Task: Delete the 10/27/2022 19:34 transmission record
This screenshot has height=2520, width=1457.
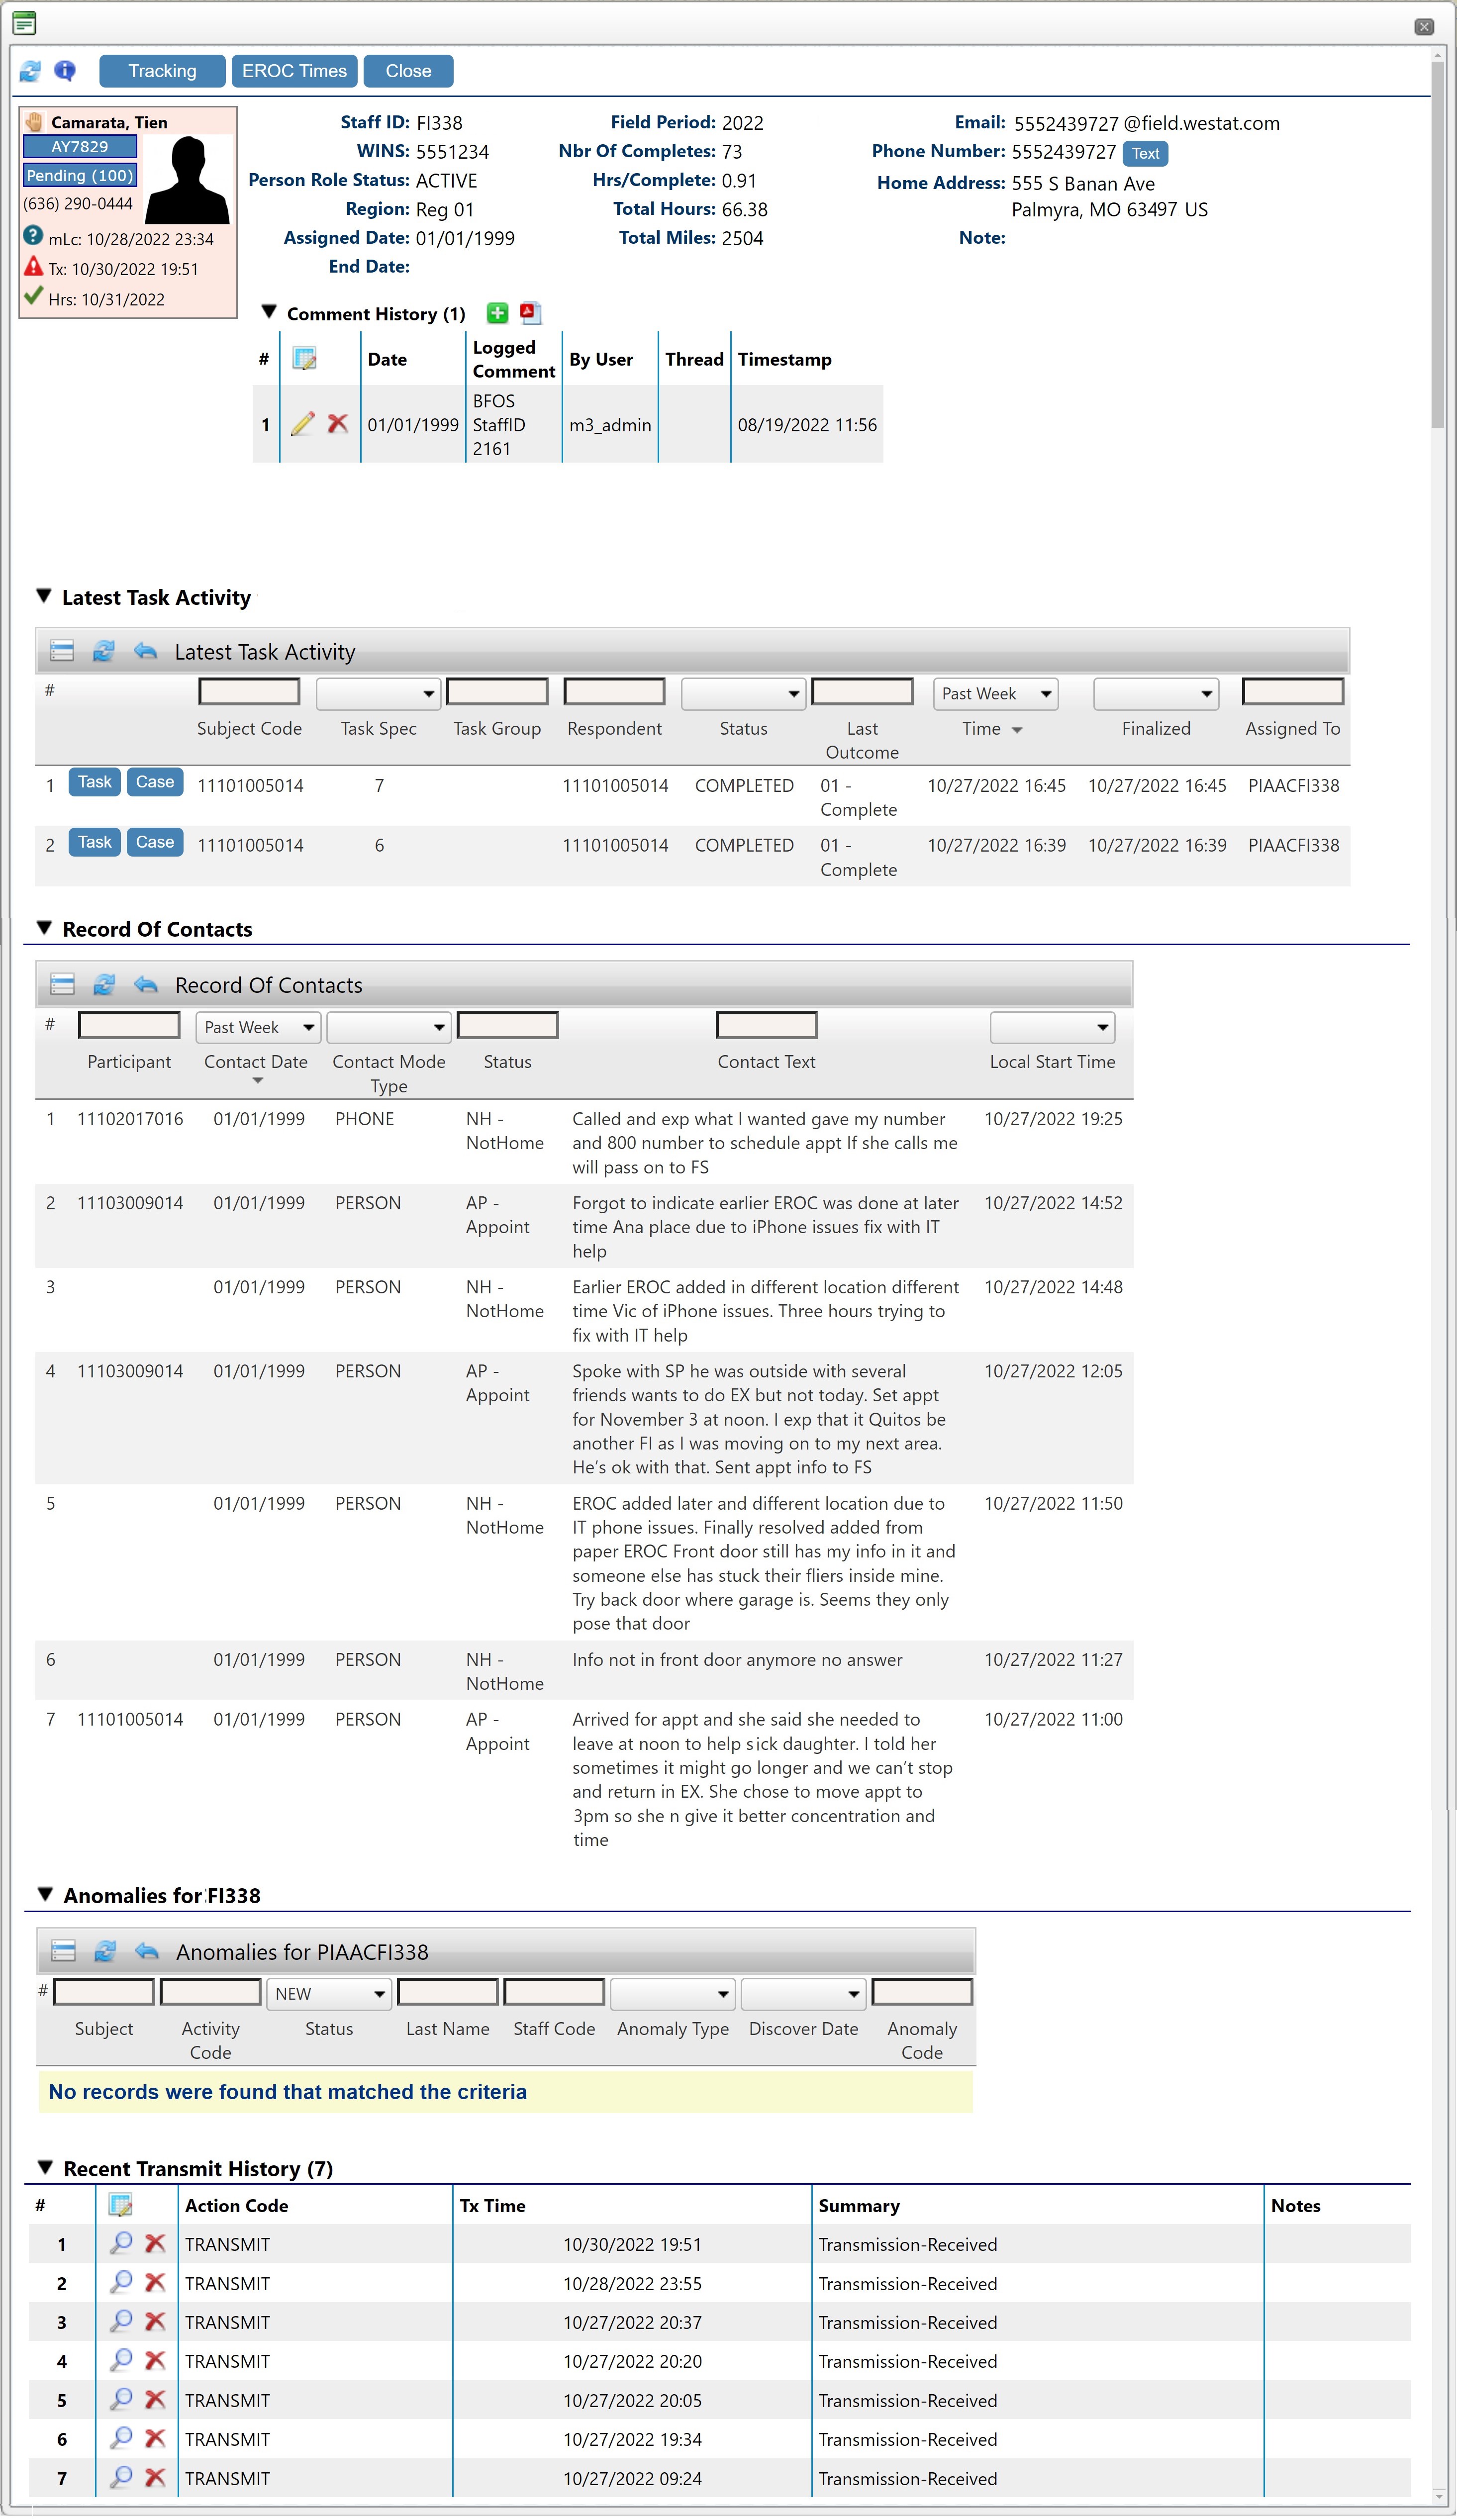Action: [155, 2439]
